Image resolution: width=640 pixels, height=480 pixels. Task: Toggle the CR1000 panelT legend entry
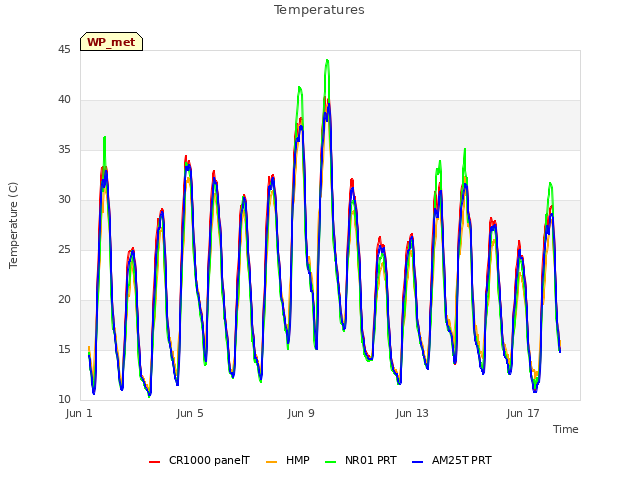(x=209, y=460)
